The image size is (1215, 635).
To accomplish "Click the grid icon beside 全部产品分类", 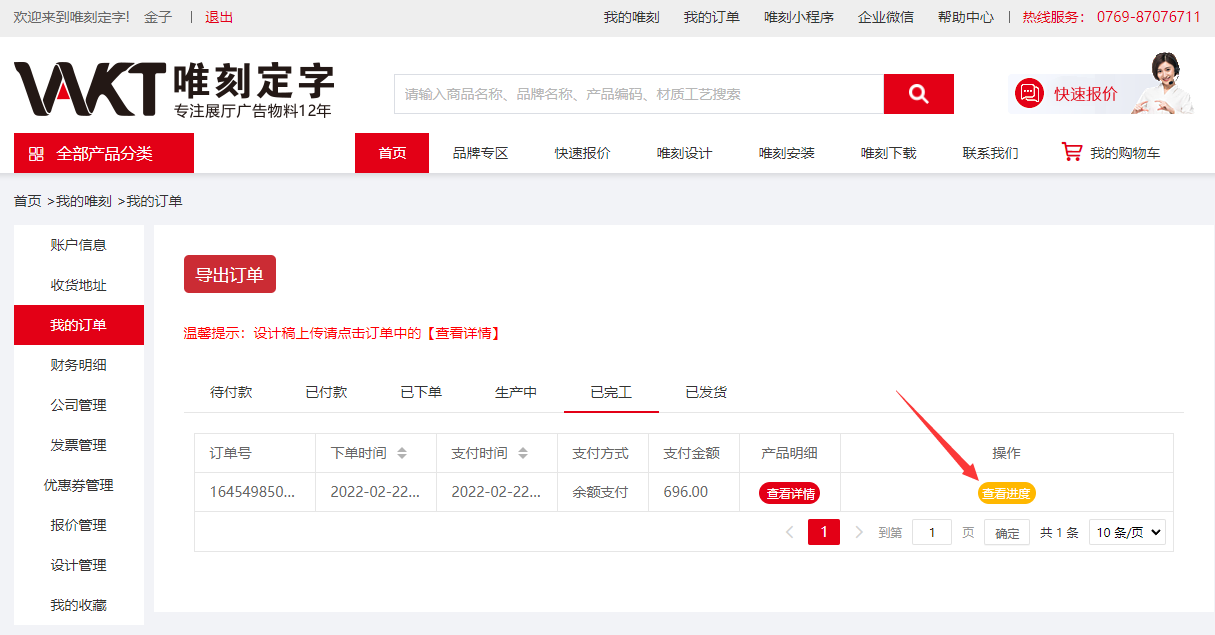I will pyautogui.click(x=36, y=153).
